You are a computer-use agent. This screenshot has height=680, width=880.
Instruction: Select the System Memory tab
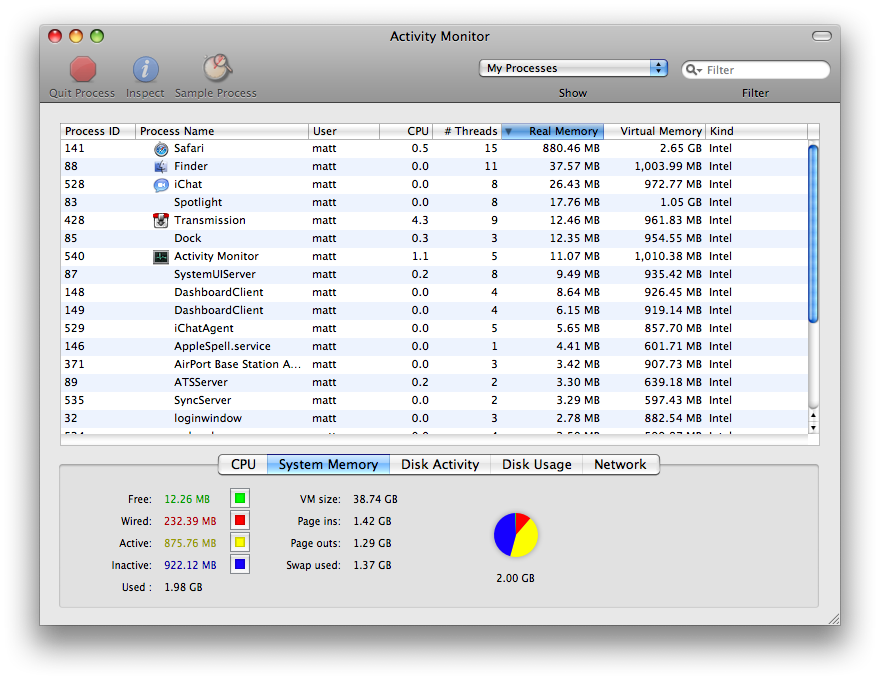tap(328, 465)
